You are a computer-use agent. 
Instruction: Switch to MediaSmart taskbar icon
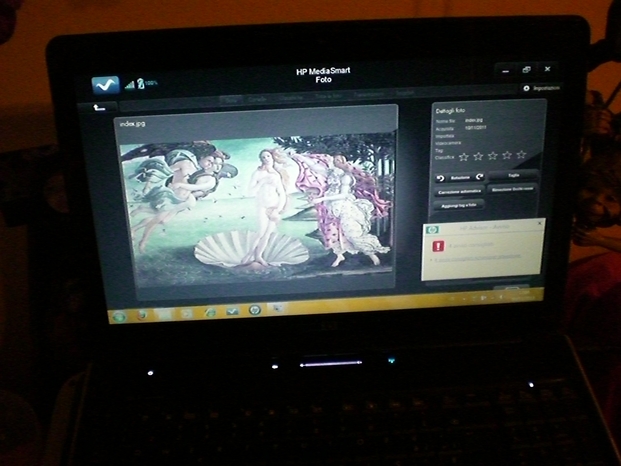pyautogui.click(x=232, y=311)
